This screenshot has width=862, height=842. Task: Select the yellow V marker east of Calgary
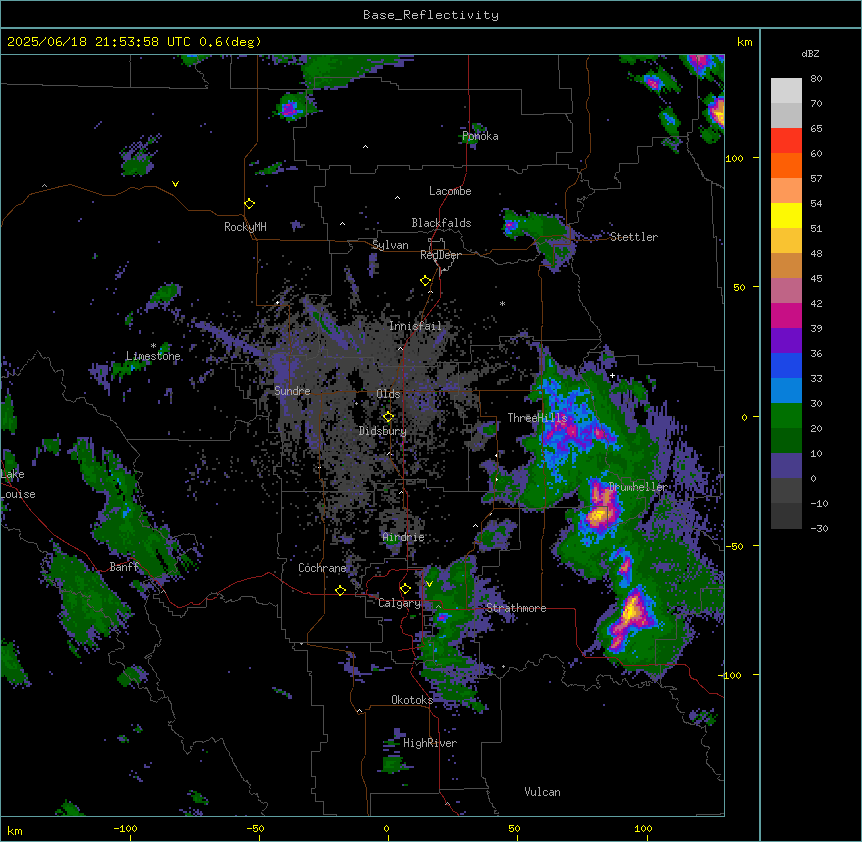tap(429, 584)
